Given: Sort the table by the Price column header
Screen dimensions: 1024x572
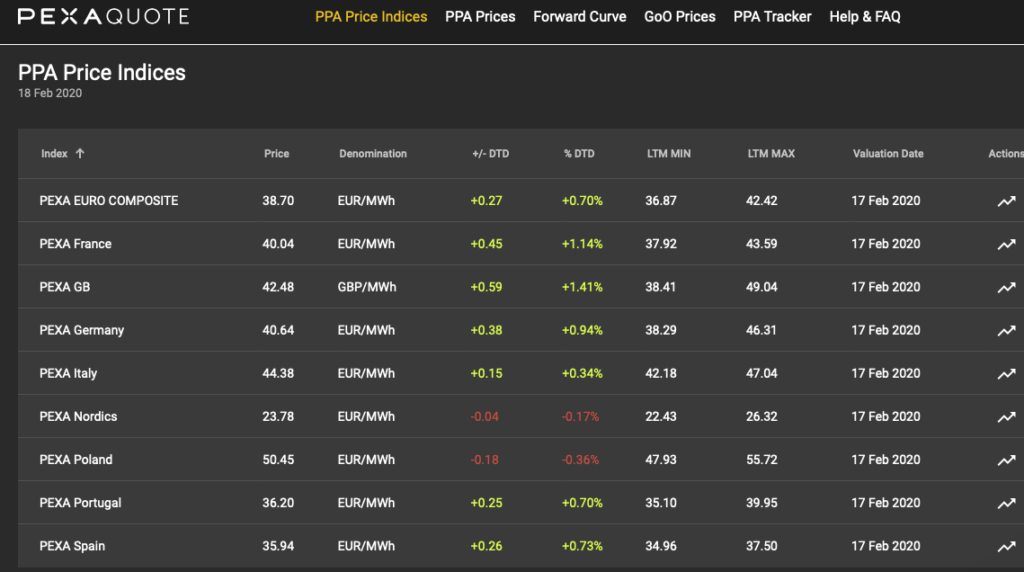Looking at the screenshot, I should (x=276, y=153).
